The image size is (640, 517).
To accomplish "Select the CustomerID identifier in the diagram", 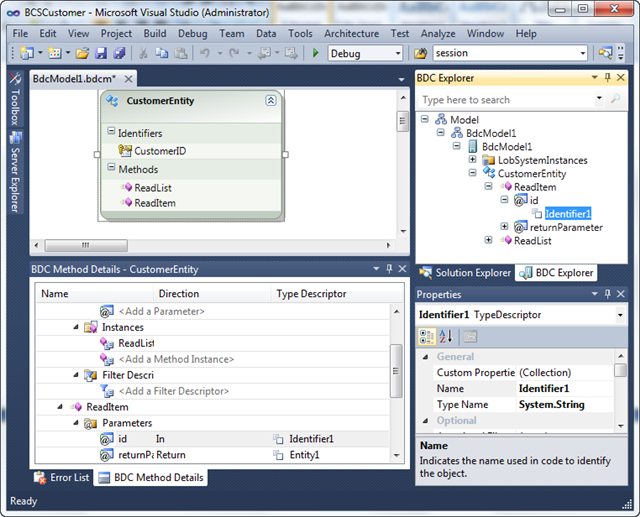I will pos(160,151).
